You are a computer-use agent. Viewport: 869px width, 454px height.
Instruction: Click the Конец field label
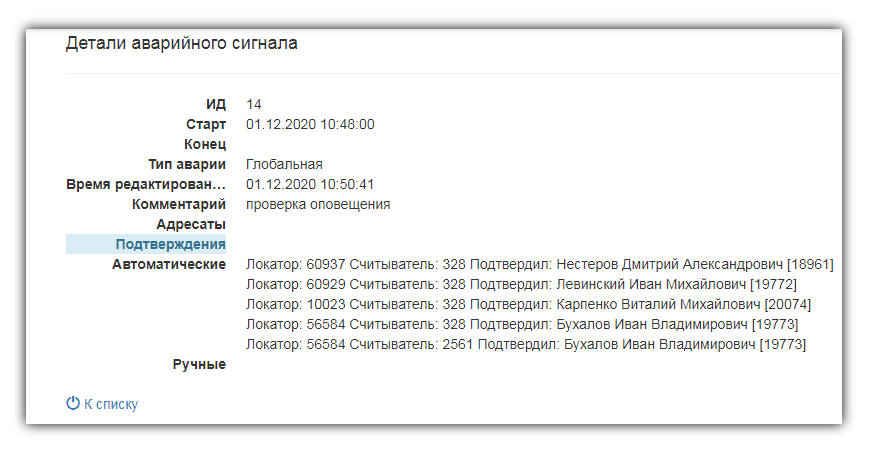coord(205,145)
